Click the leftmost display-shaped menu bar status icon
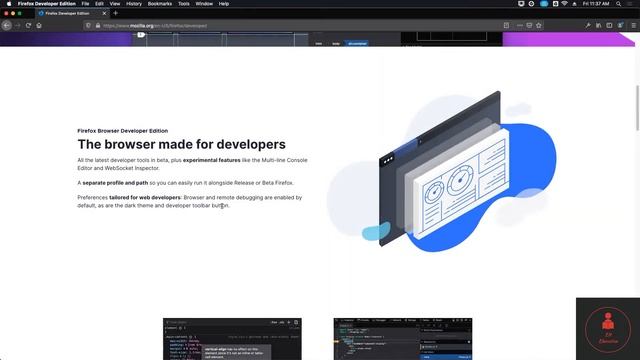Image resolution: width=640 pixels, height=360 pixels. click(521, 4)
